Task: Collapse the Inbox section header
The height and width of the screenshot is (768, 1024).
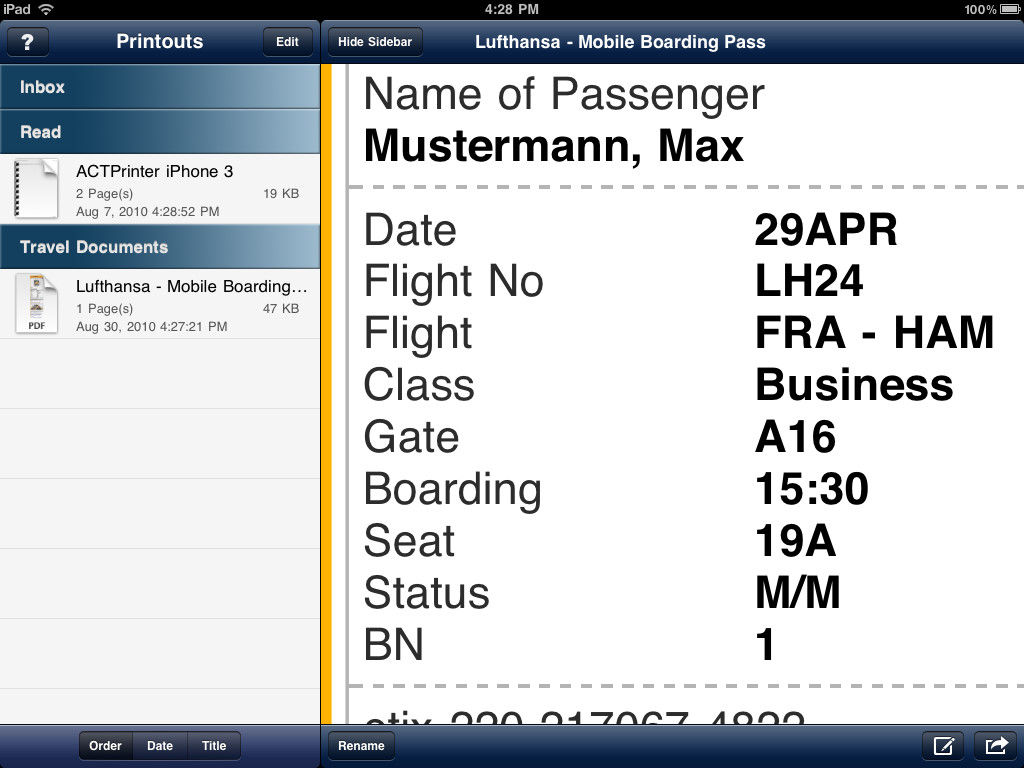Action: point(160,87)
